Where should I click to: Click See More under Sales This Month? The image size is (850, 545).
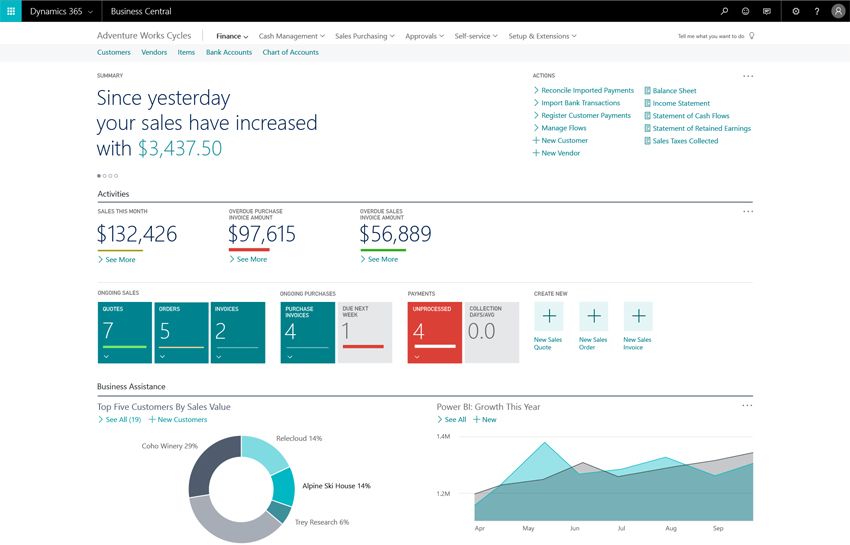point(117,259)
